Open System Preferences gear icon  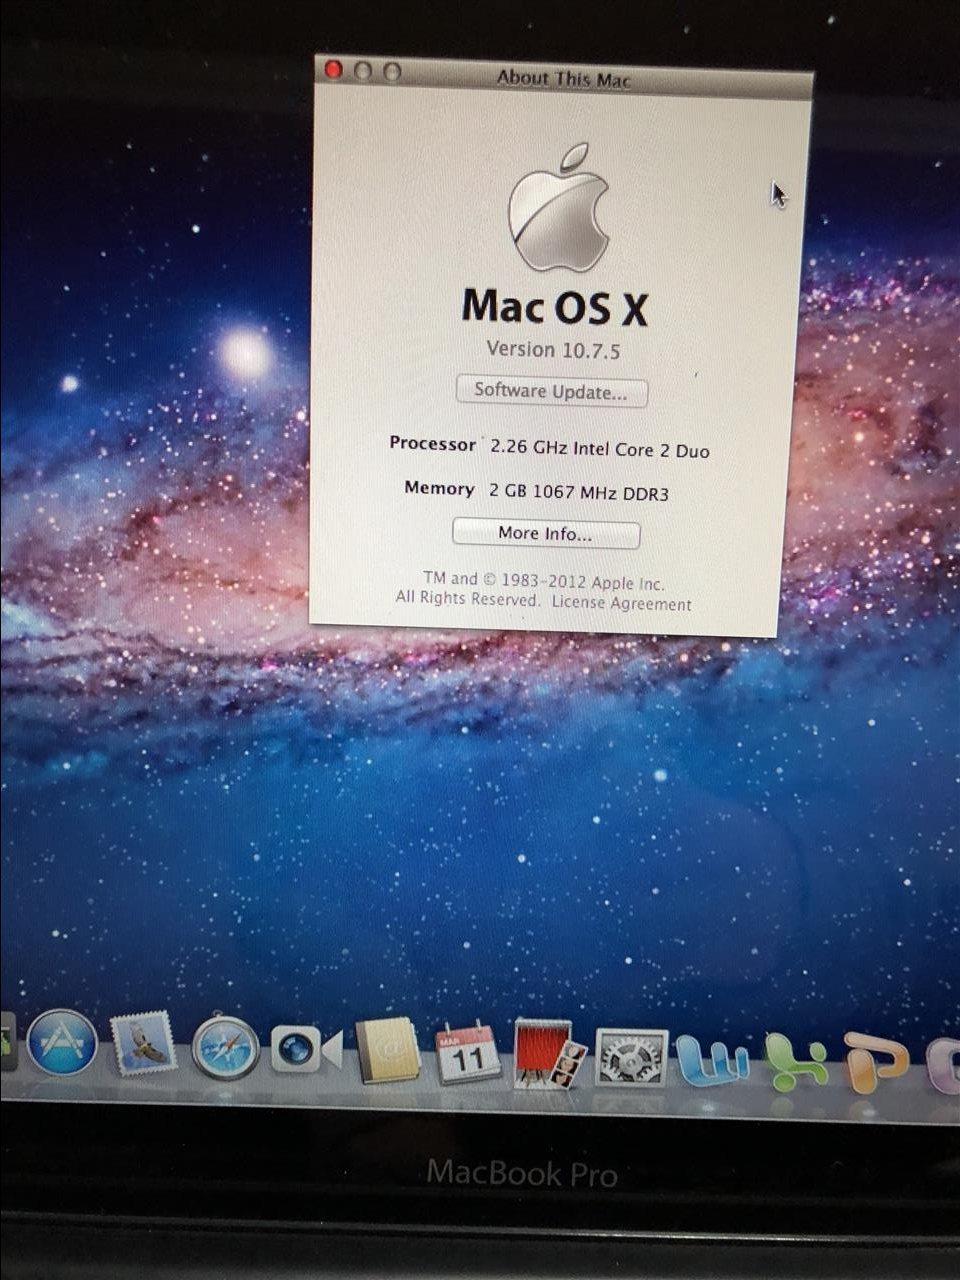[x=631, y=1058]
